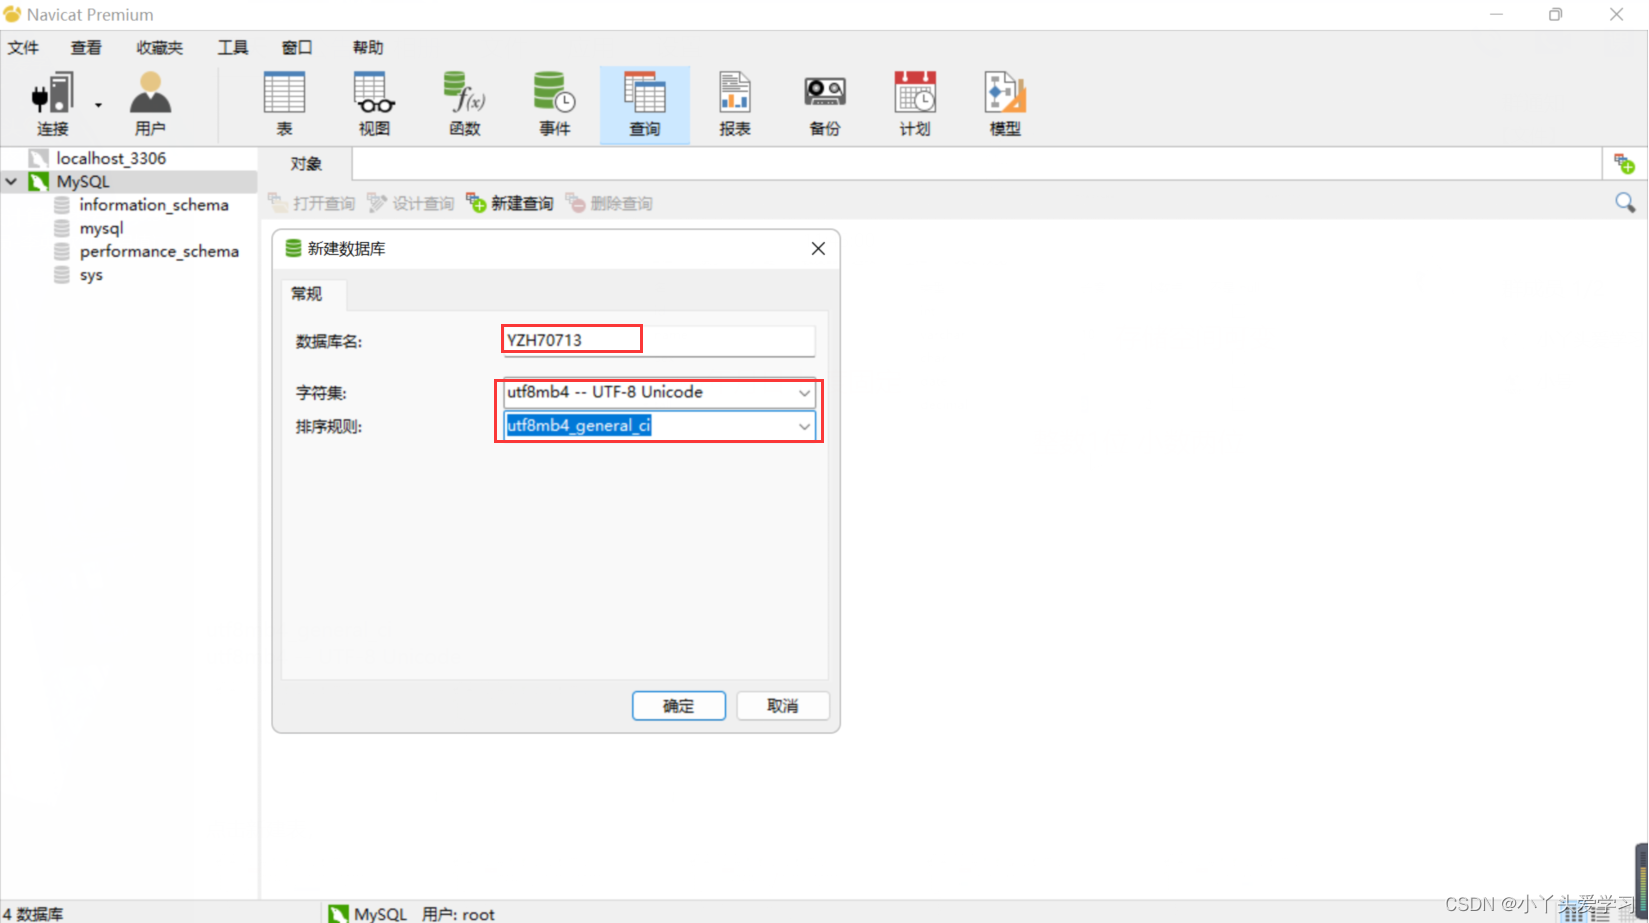Screen dimensions: 1649x923
Task: Click the 用户: root status text
Action: coord(458,914)
